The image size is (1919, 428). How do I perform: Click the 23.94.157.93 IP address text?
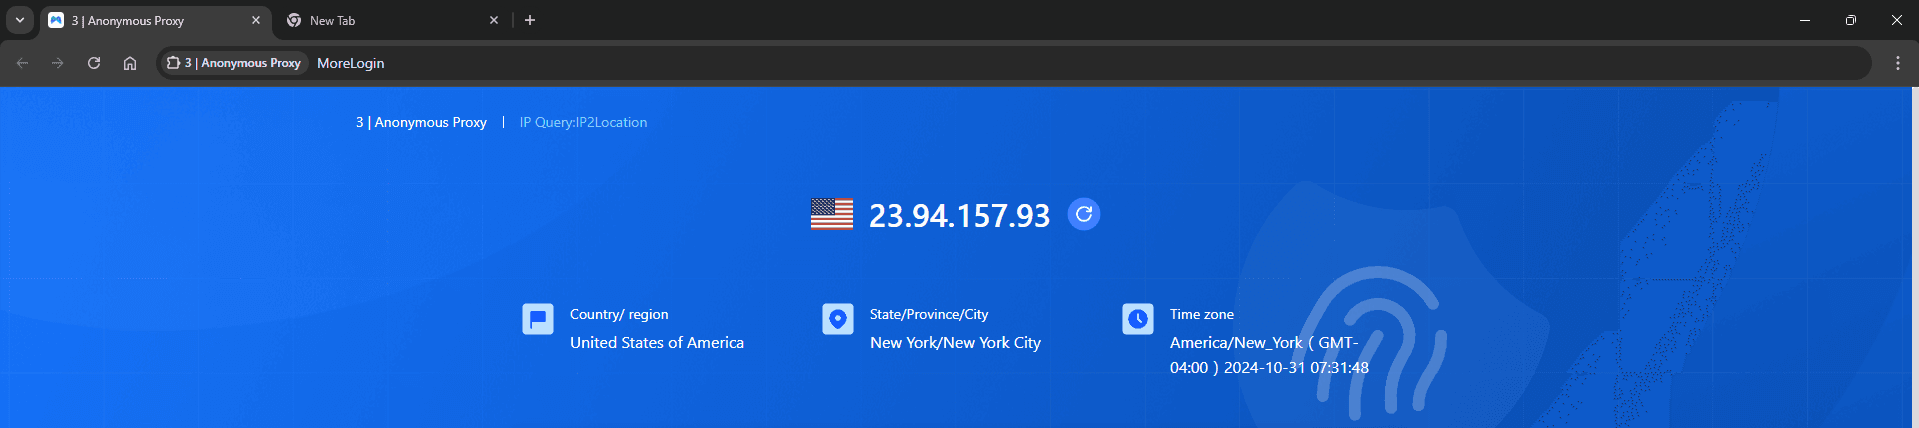[959, 215]
